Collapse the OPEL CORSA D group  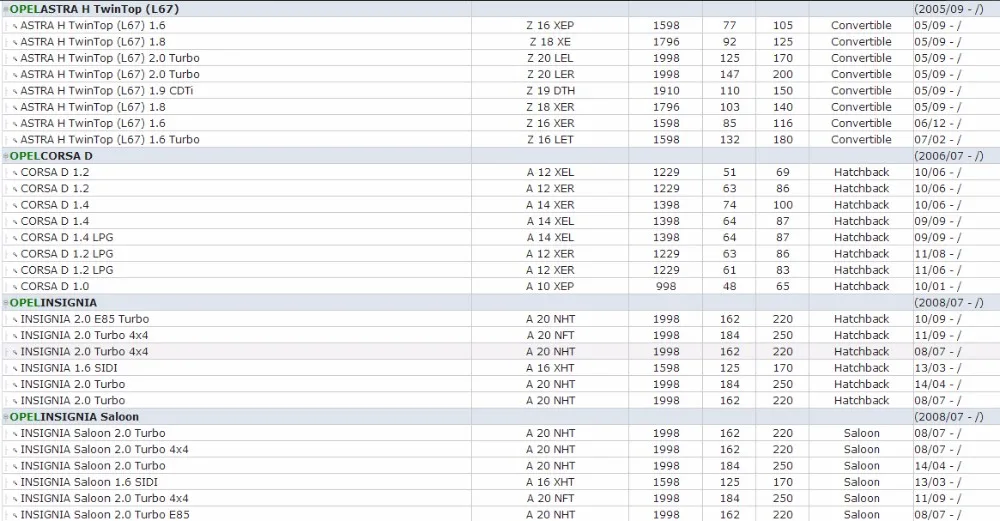[x=6, y=156]
